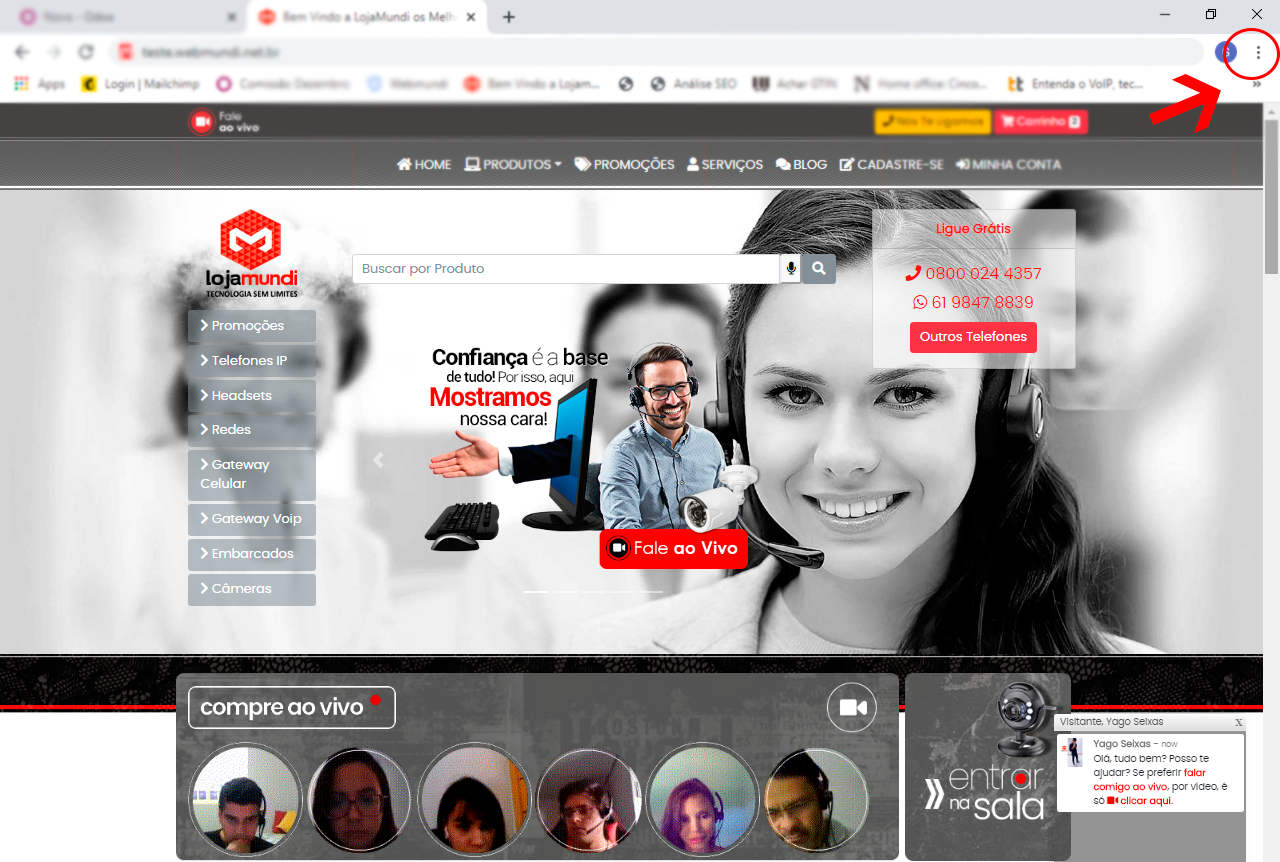The image size is (1280, 862).
Task: Go to previous carousel slide arrow
Action: click(x=378, y=461)
